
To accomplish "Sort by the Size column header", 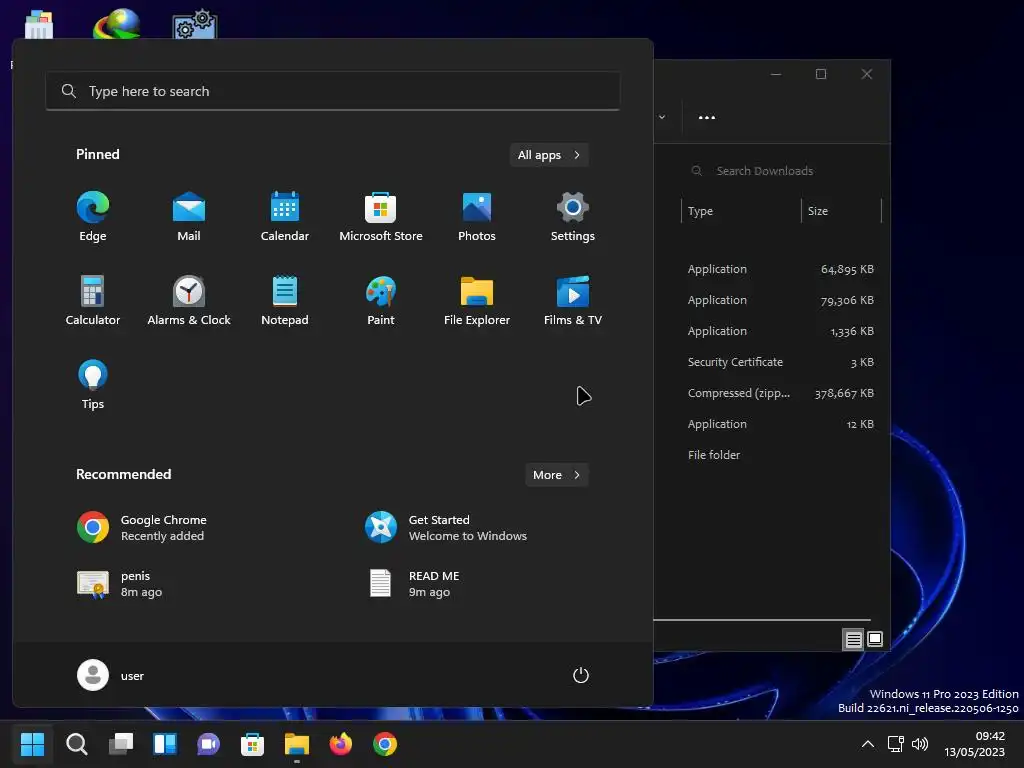I will 841,211.
